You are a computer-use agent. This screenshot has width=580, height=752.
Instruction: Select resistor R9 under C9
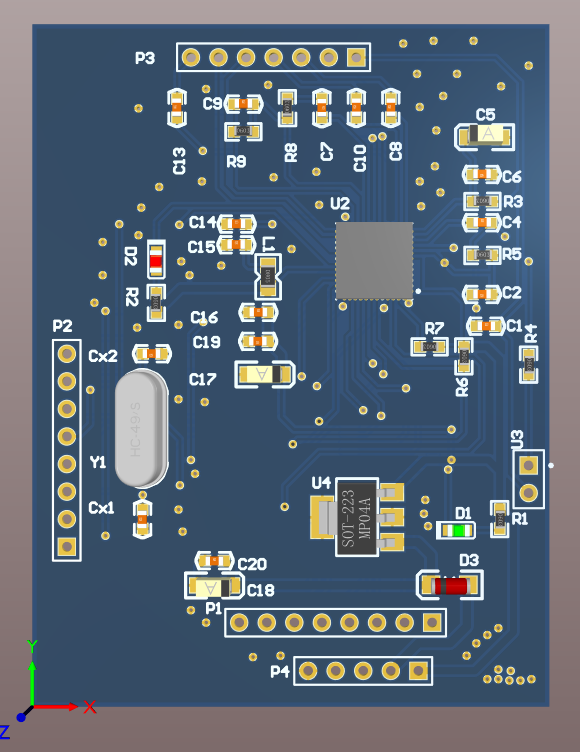click(243, 131)
